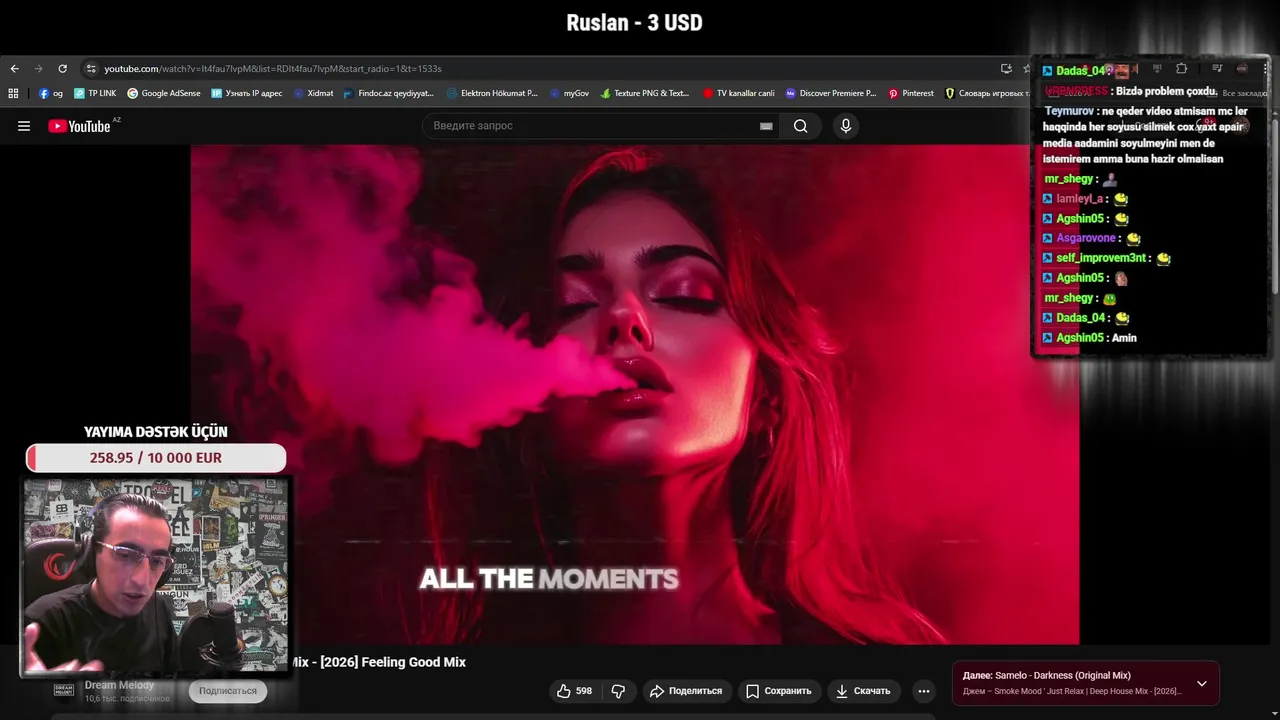
Task: Click 'Ruslan - 3 USD' donation title
Action: (x=635, y=23)
